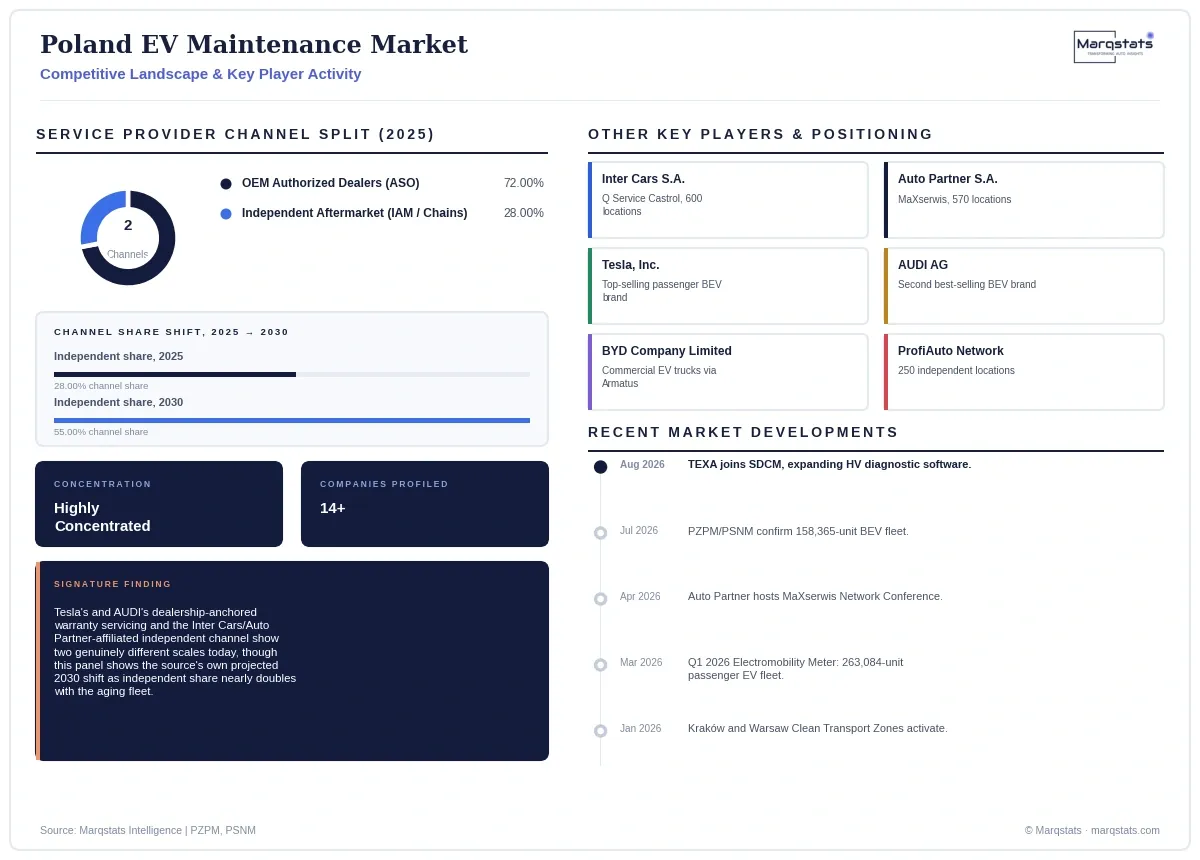The image size is (1200, 860).
Task: Click the Aug 2026 timeline marker dot
Action: (x=600, y=467)
